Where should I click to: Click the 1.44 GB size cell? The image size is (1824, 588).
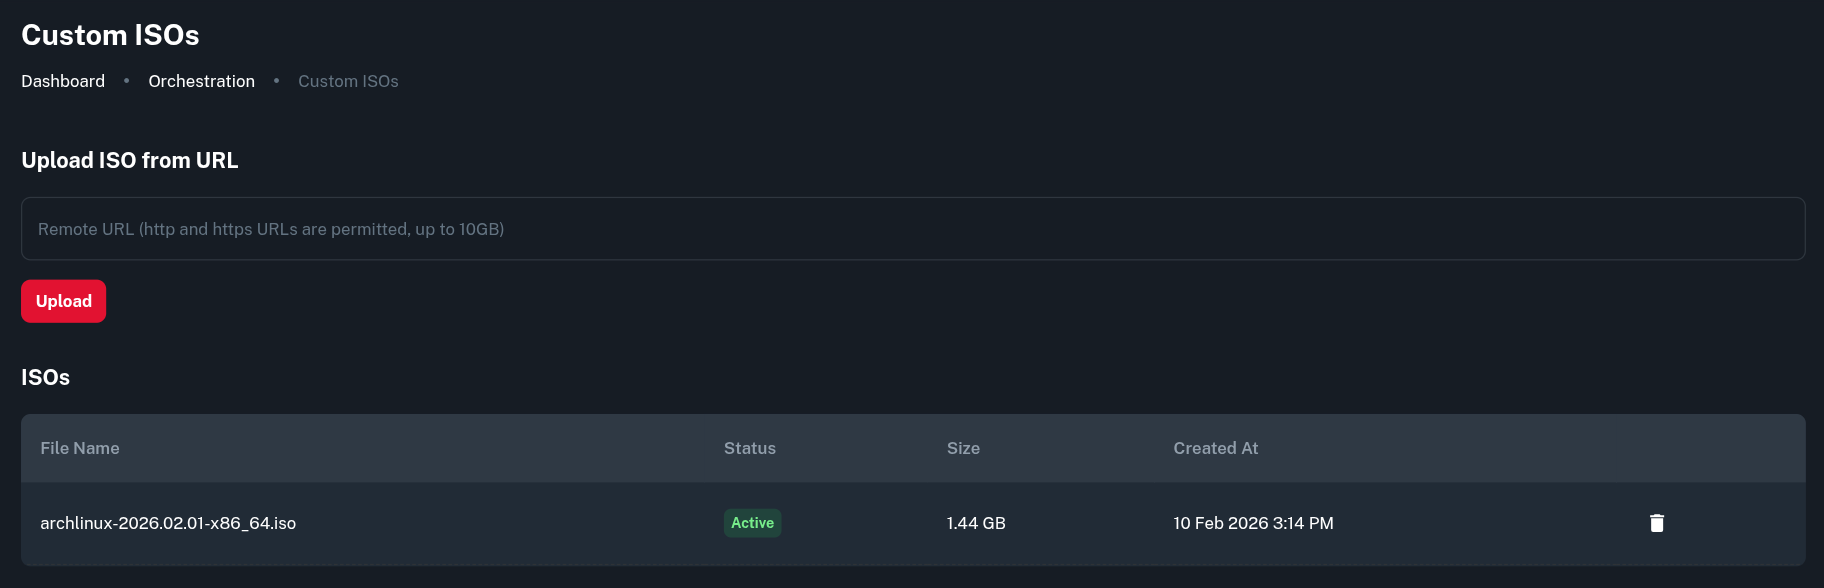point(976,523)
